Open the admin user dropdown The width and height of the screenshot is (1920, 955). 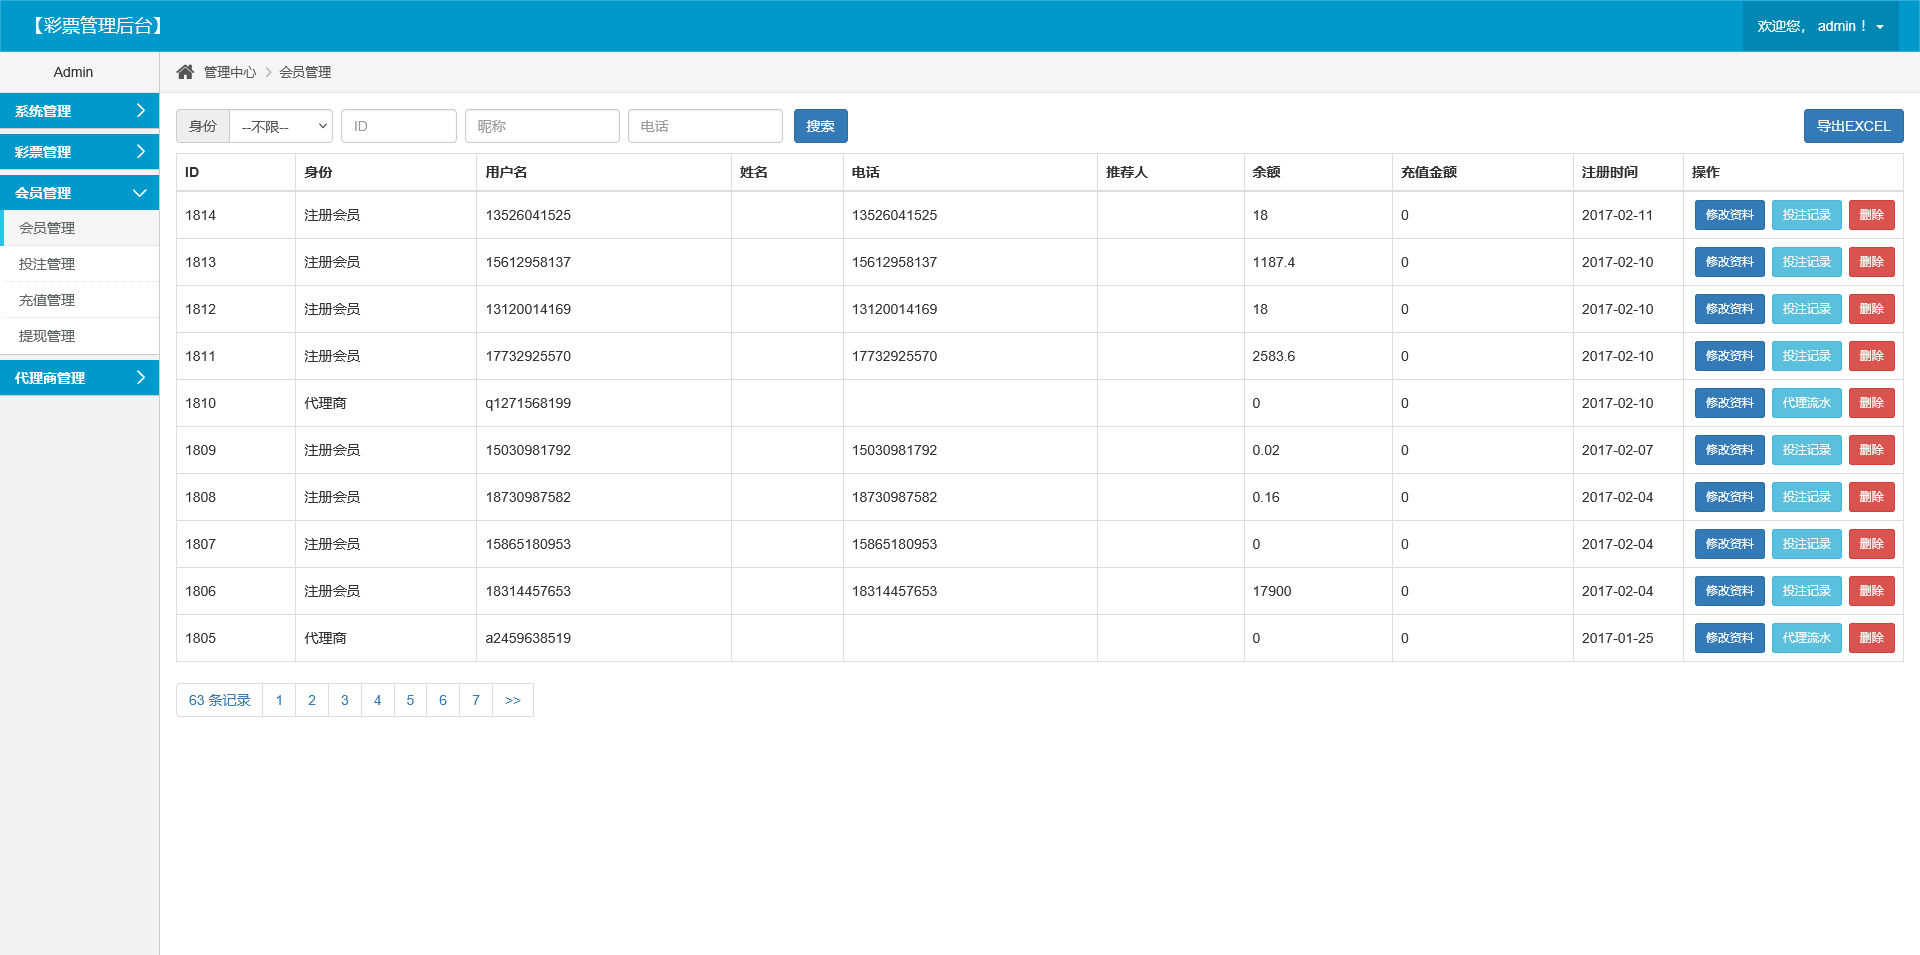[x=1820, y=26]
